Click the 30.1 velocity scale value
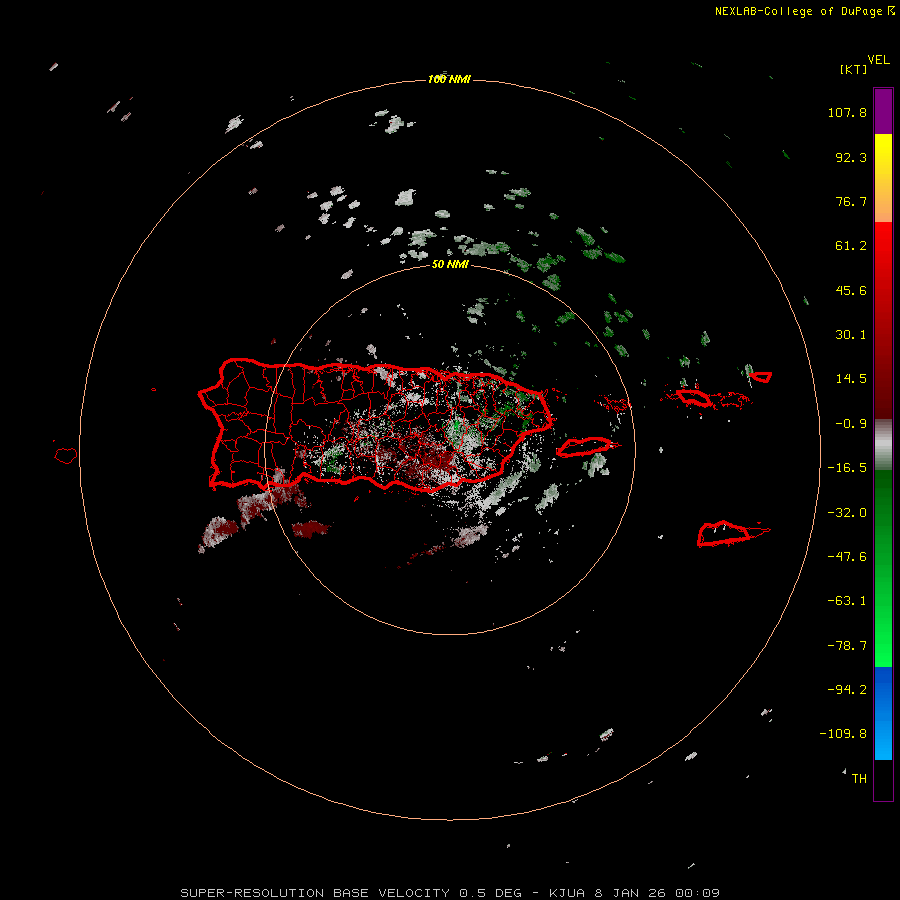Viewport: 900px width, 900px height. coord(851,335)
